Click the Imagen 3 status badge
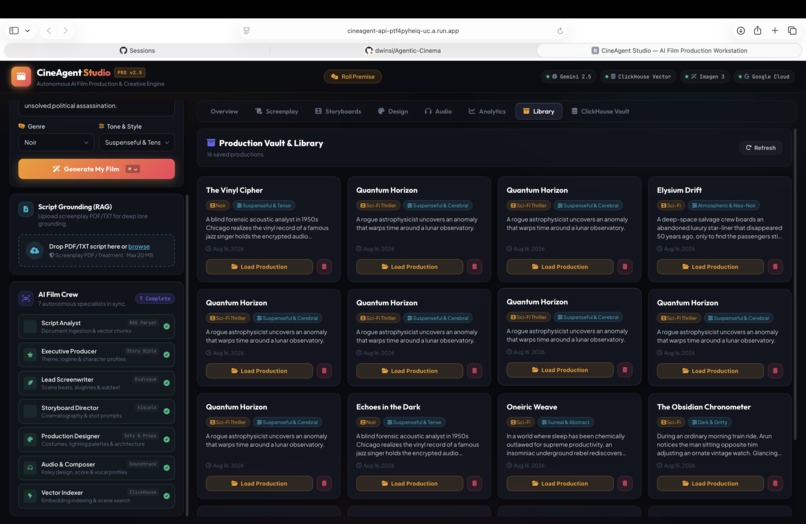 point(704,77)
